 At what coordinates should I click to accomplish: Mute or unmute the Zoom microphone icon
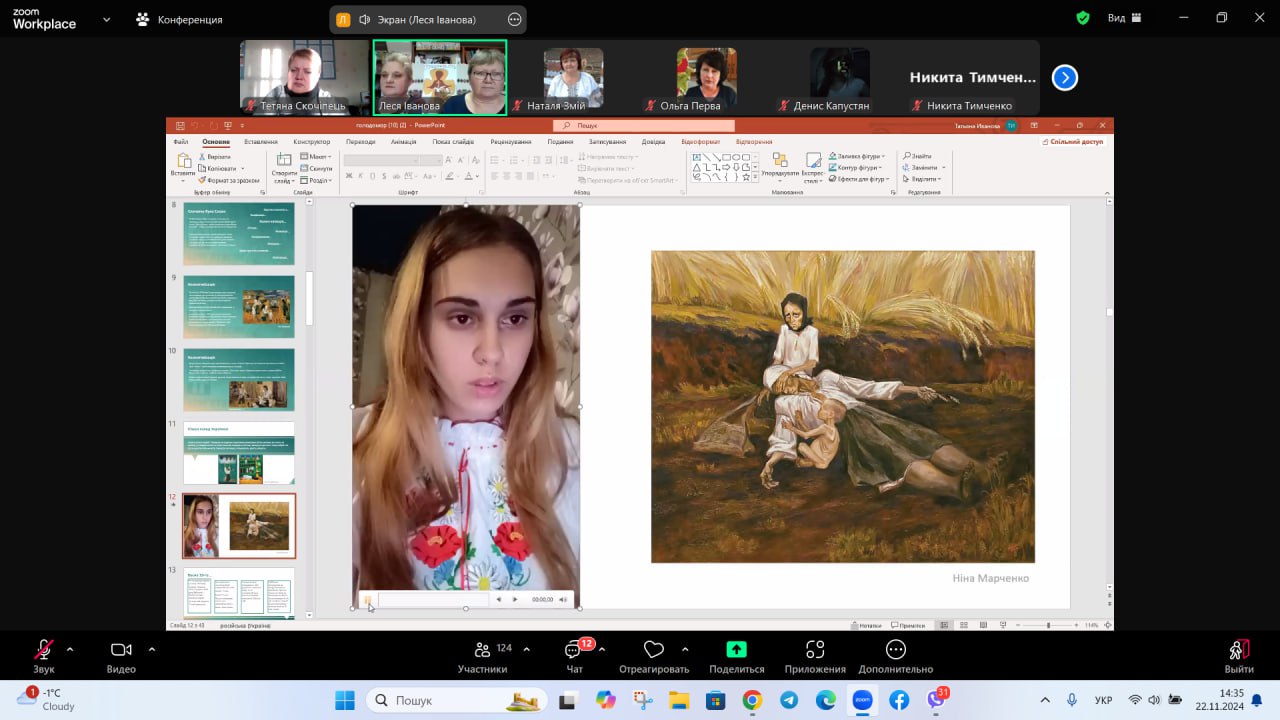[x=43, y=650]
